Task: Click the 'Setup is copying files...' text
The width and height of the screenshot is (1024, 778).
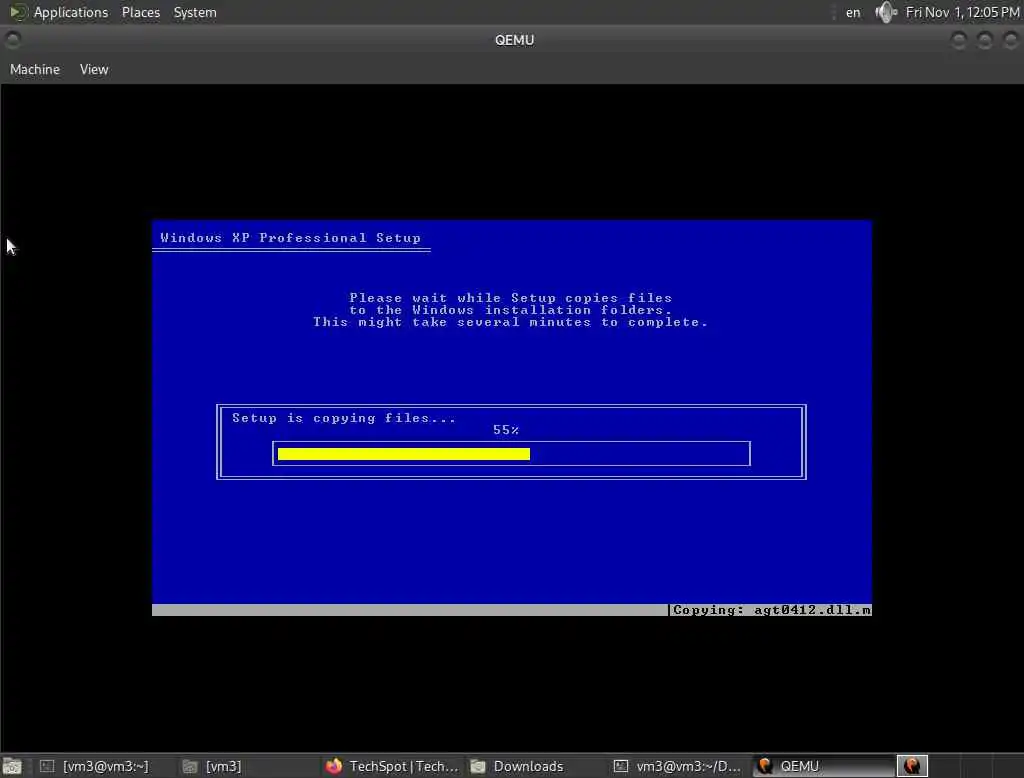Action: (x=344, y=418)
